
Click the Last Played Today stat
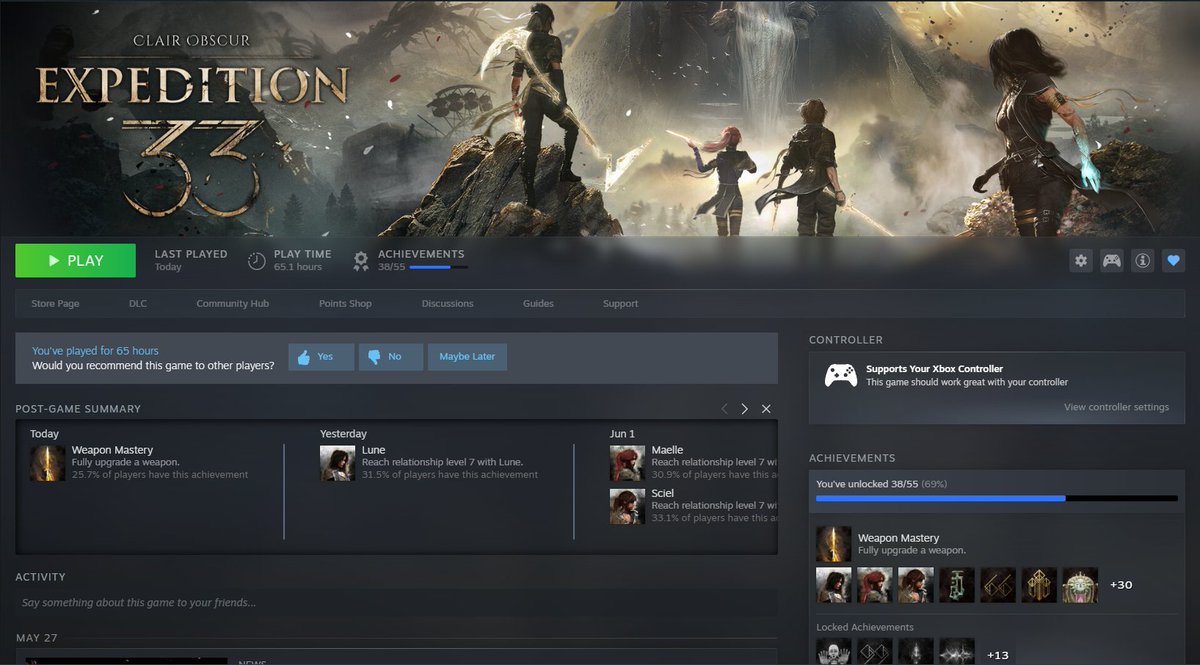[191, 260]
